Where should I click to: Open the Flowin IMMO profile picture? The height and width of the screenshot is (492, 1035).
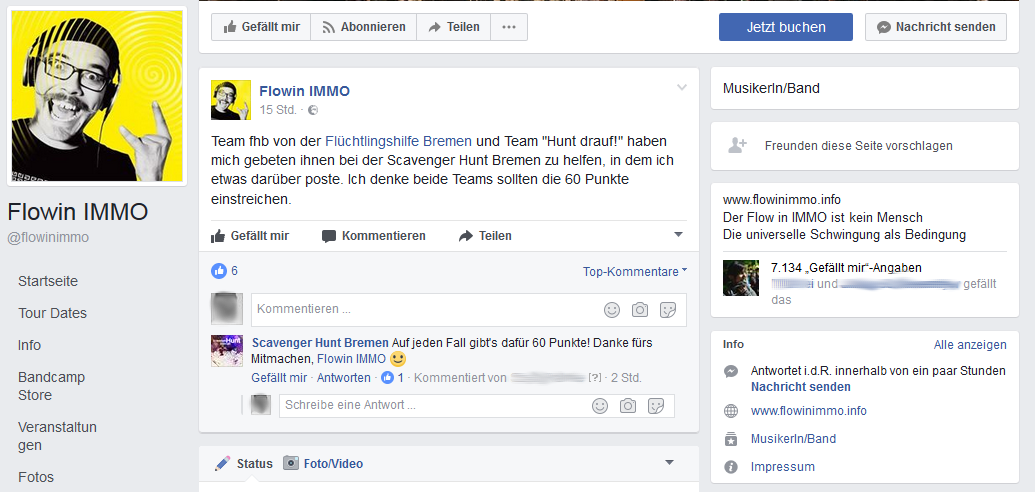tap(96, 97)
